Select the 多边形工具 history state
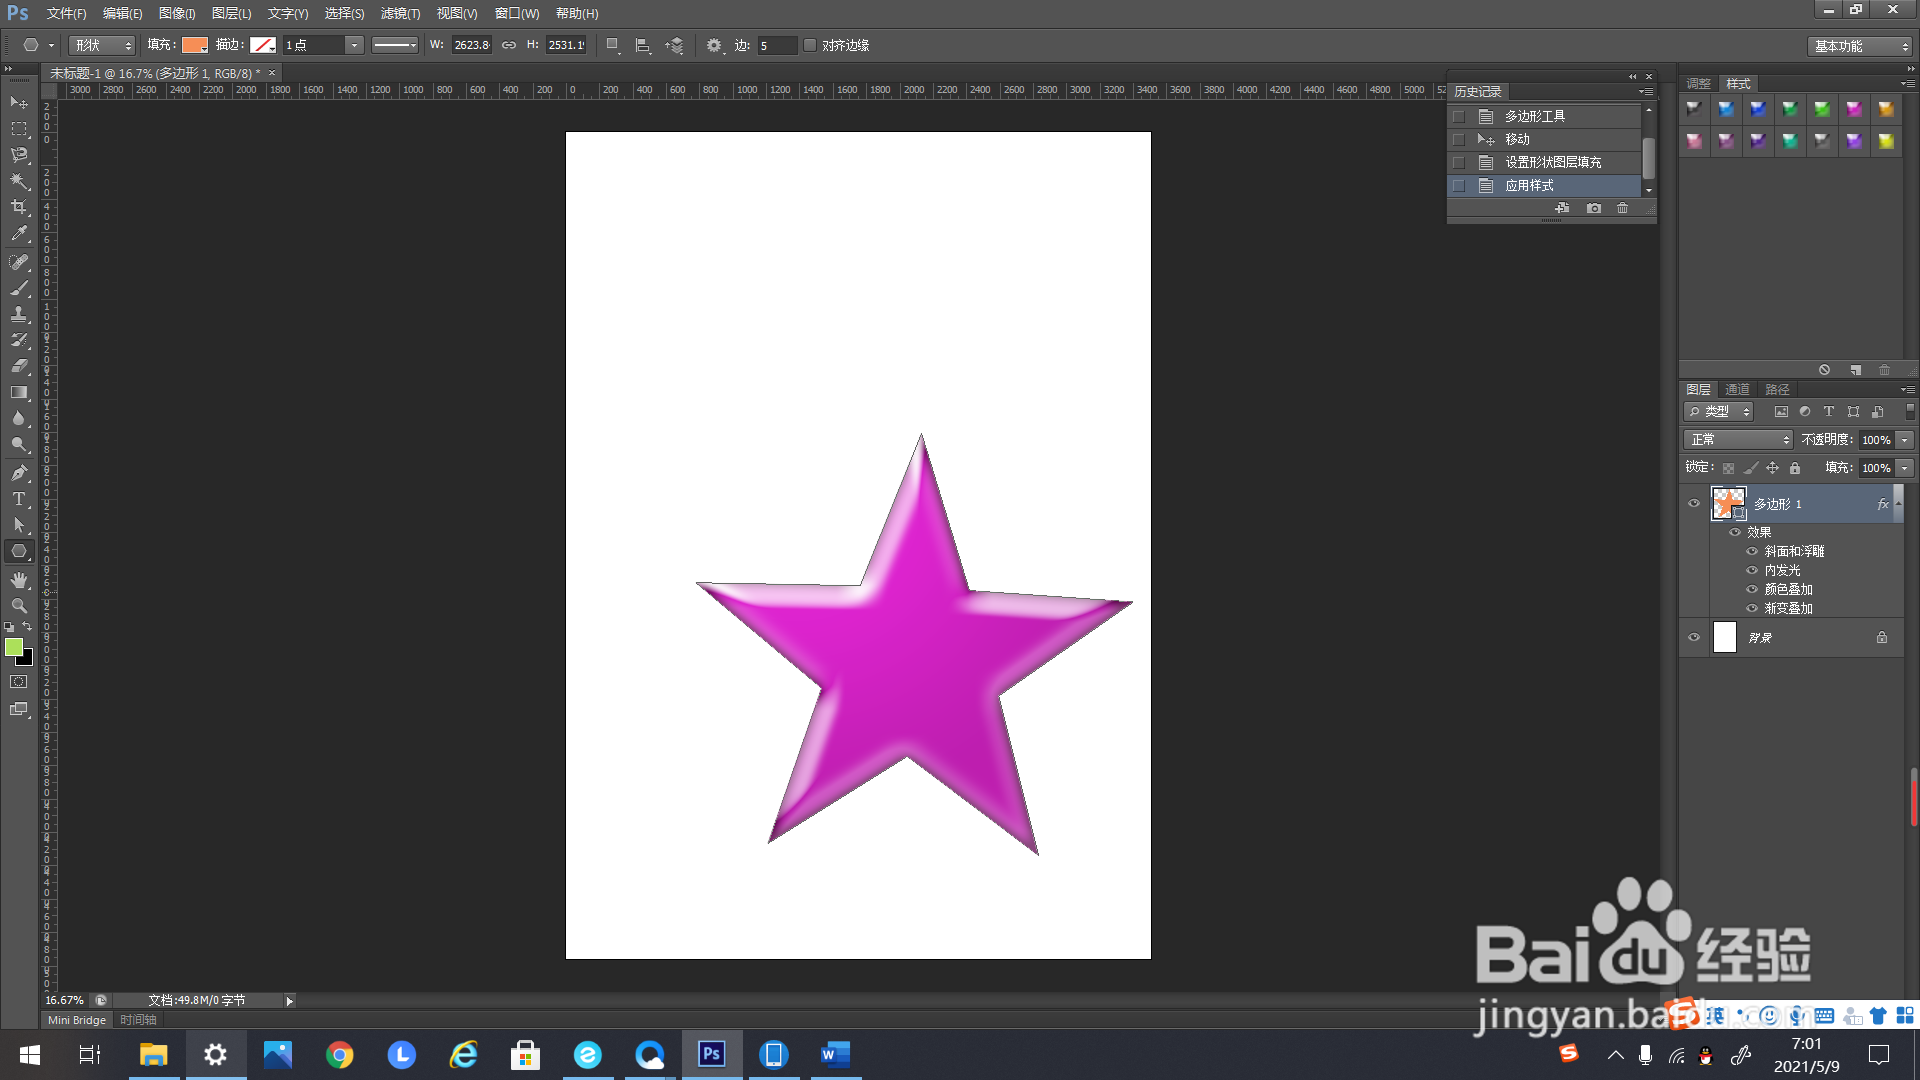Viewport: 1920px width, 1080px height. pos(1545,116)
